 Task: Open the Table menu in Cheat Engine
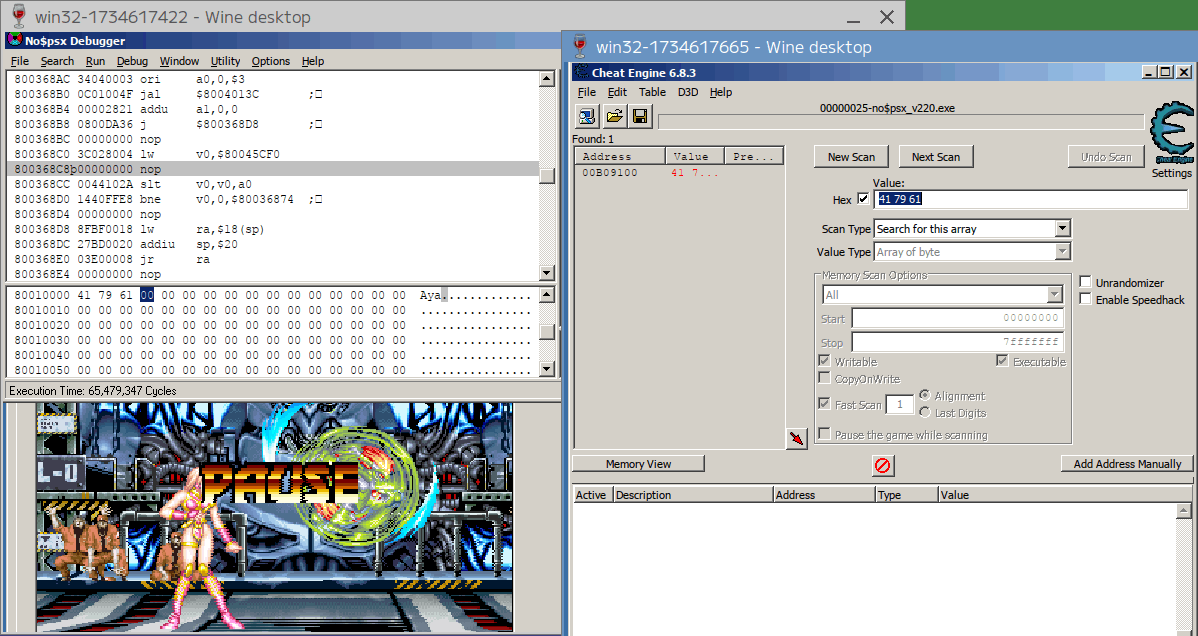point(652,92)
